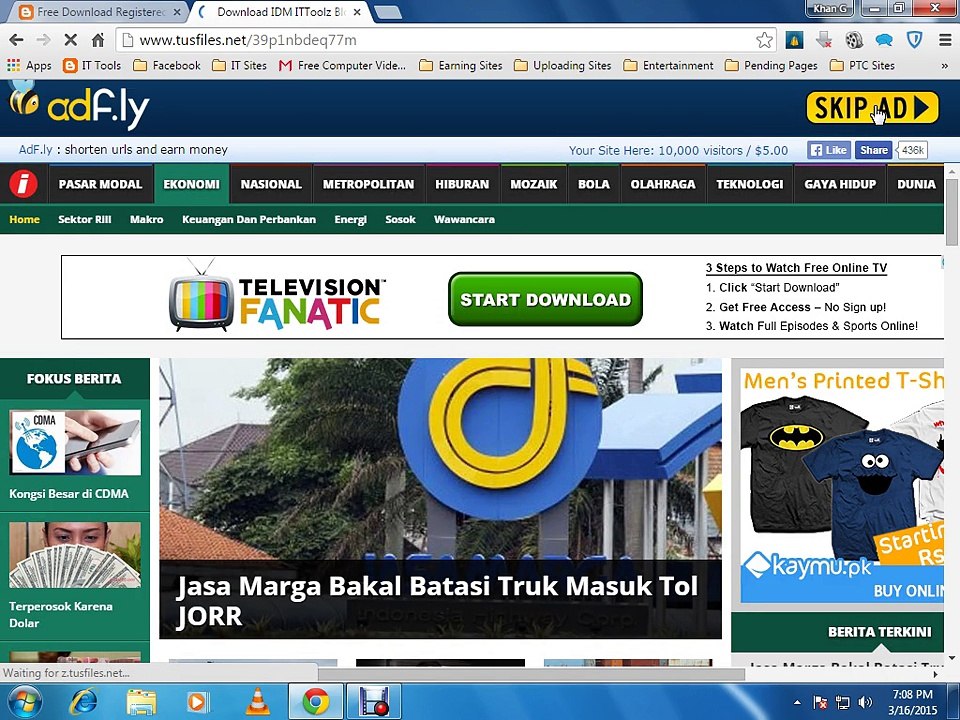960x720 pixels.
Task: Click Your Site Here advertising link
Action: [678, 151]
